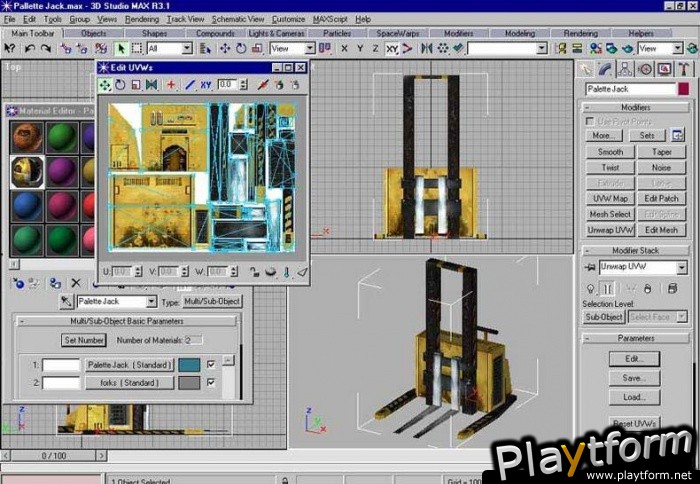The height and width of the screenshot is (484, 700).
Task: Click the Palette Jack object name field
Action: (x=631, y=89)
